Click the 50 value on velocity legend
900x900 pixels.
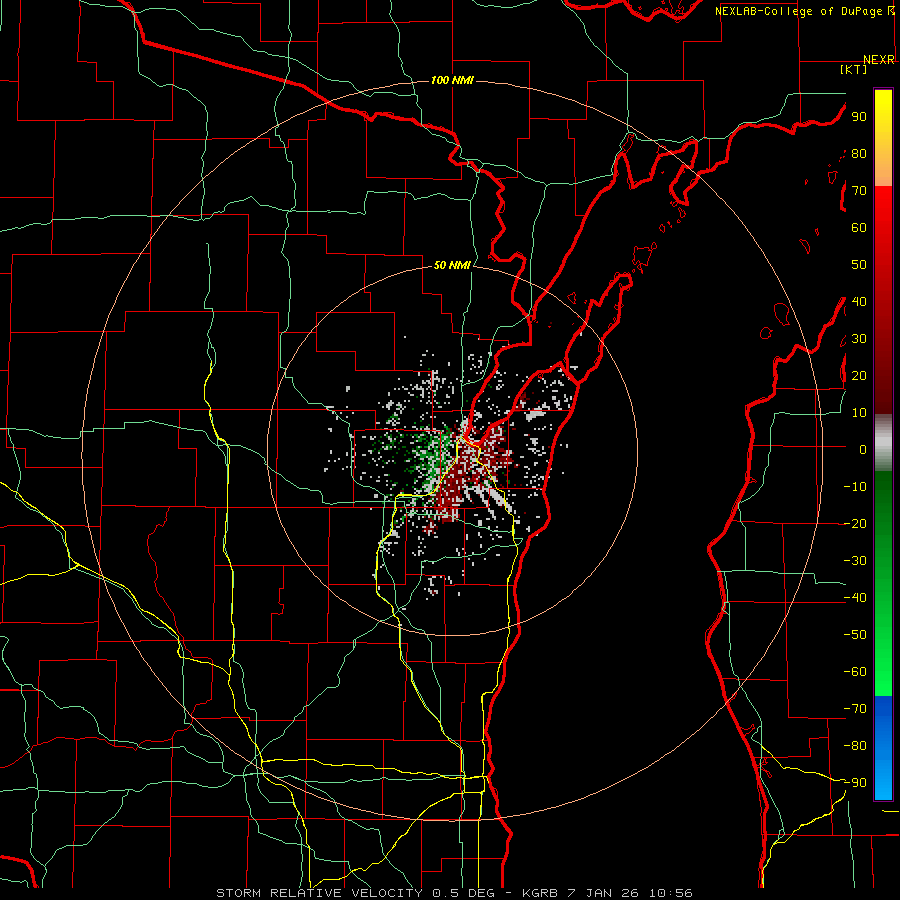[x=859, y=265]
